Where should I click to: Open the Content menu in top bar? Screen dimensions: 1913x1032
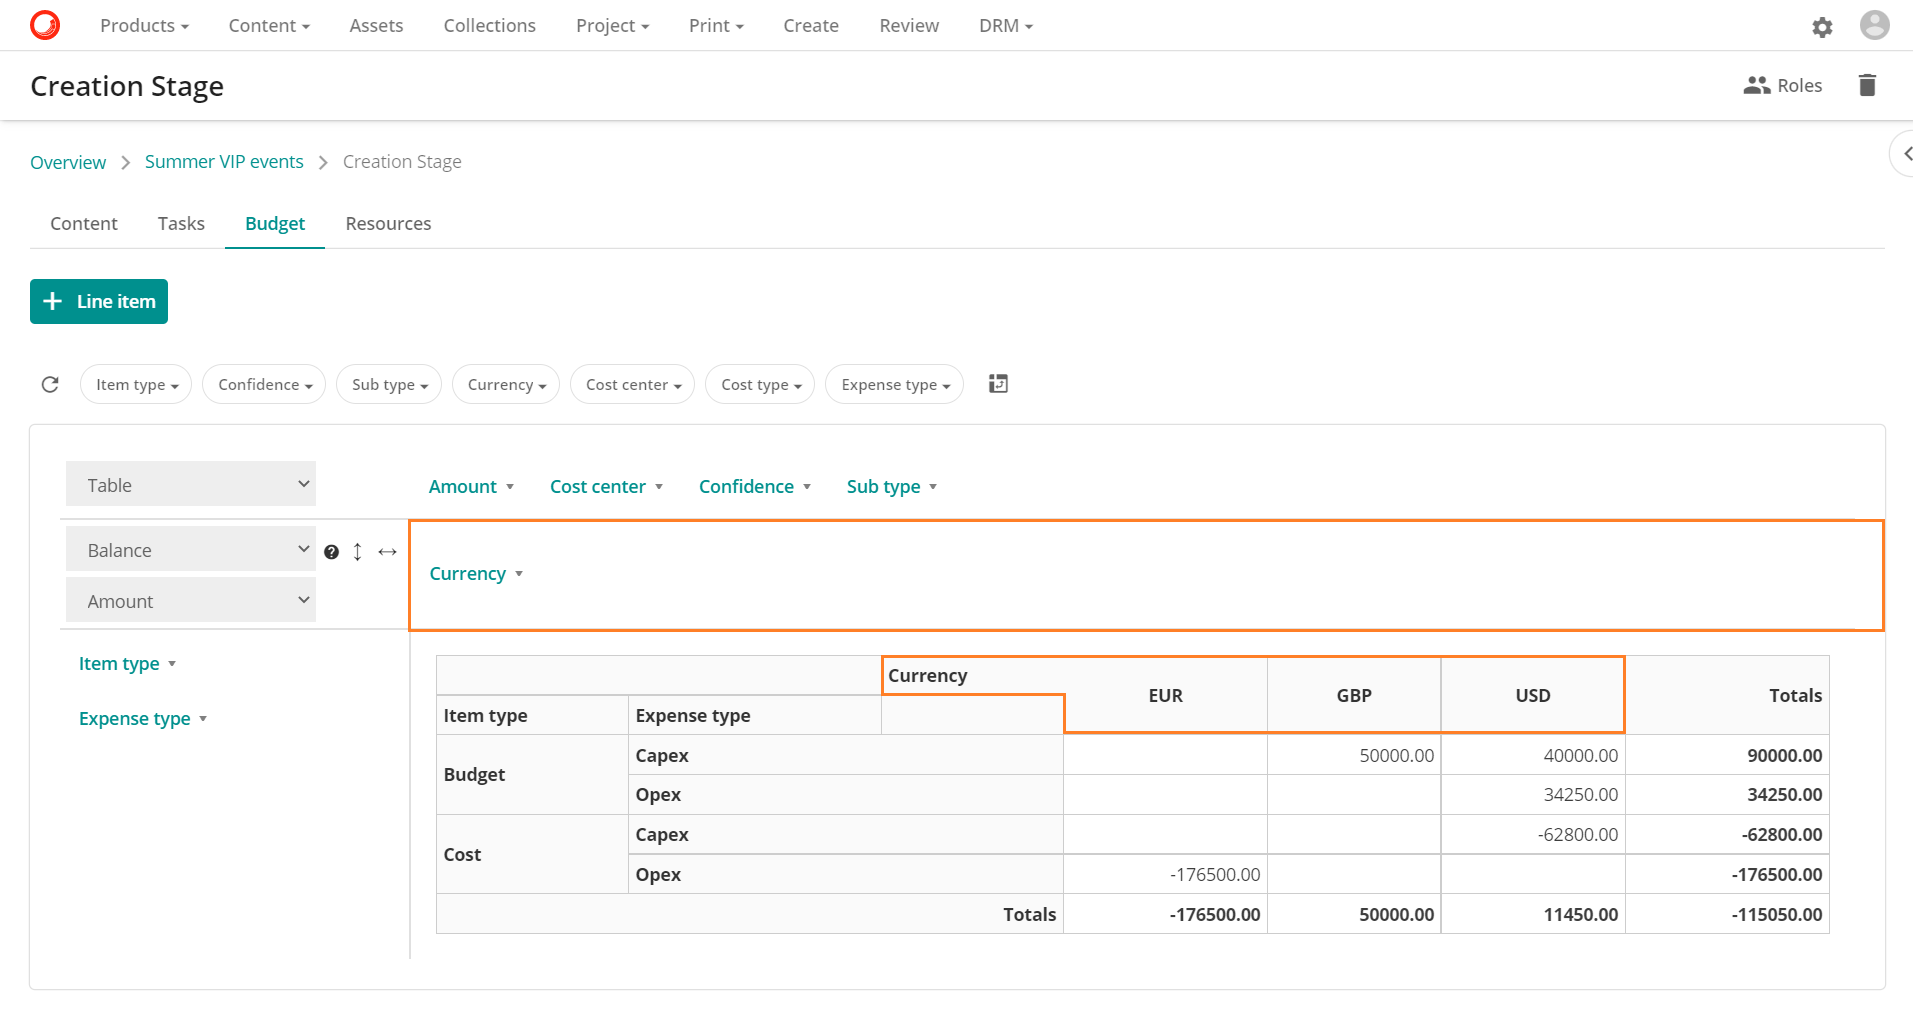click(x=269, y=26)
